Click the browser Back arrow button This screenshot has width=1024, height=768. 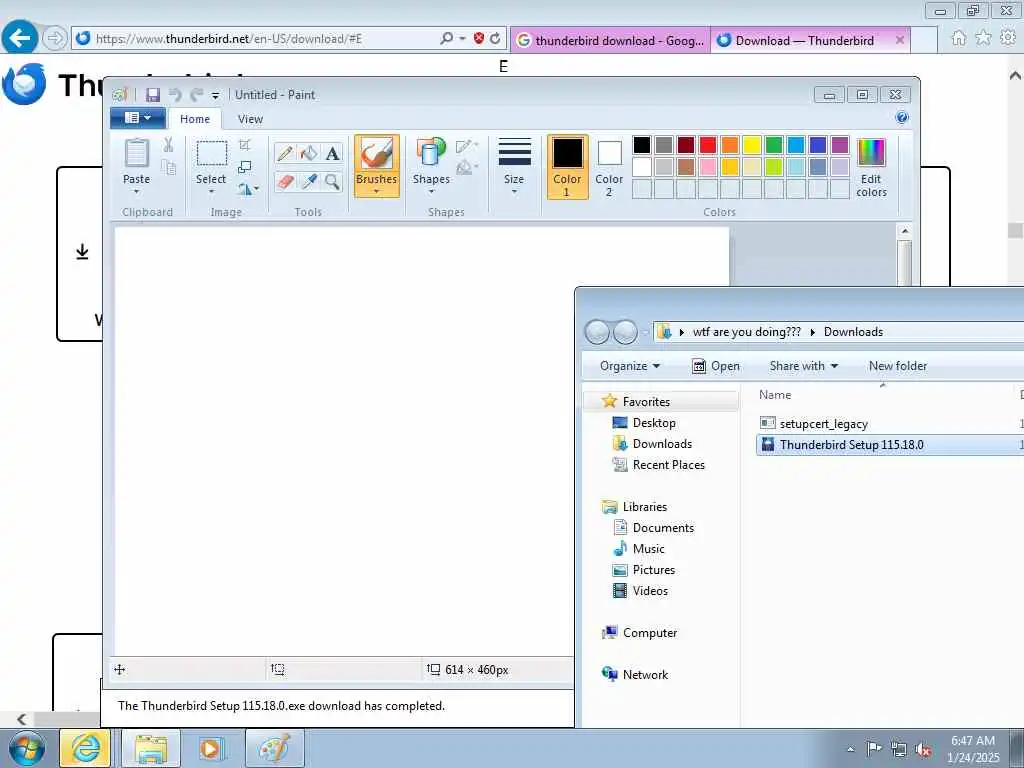pos(20,38)
